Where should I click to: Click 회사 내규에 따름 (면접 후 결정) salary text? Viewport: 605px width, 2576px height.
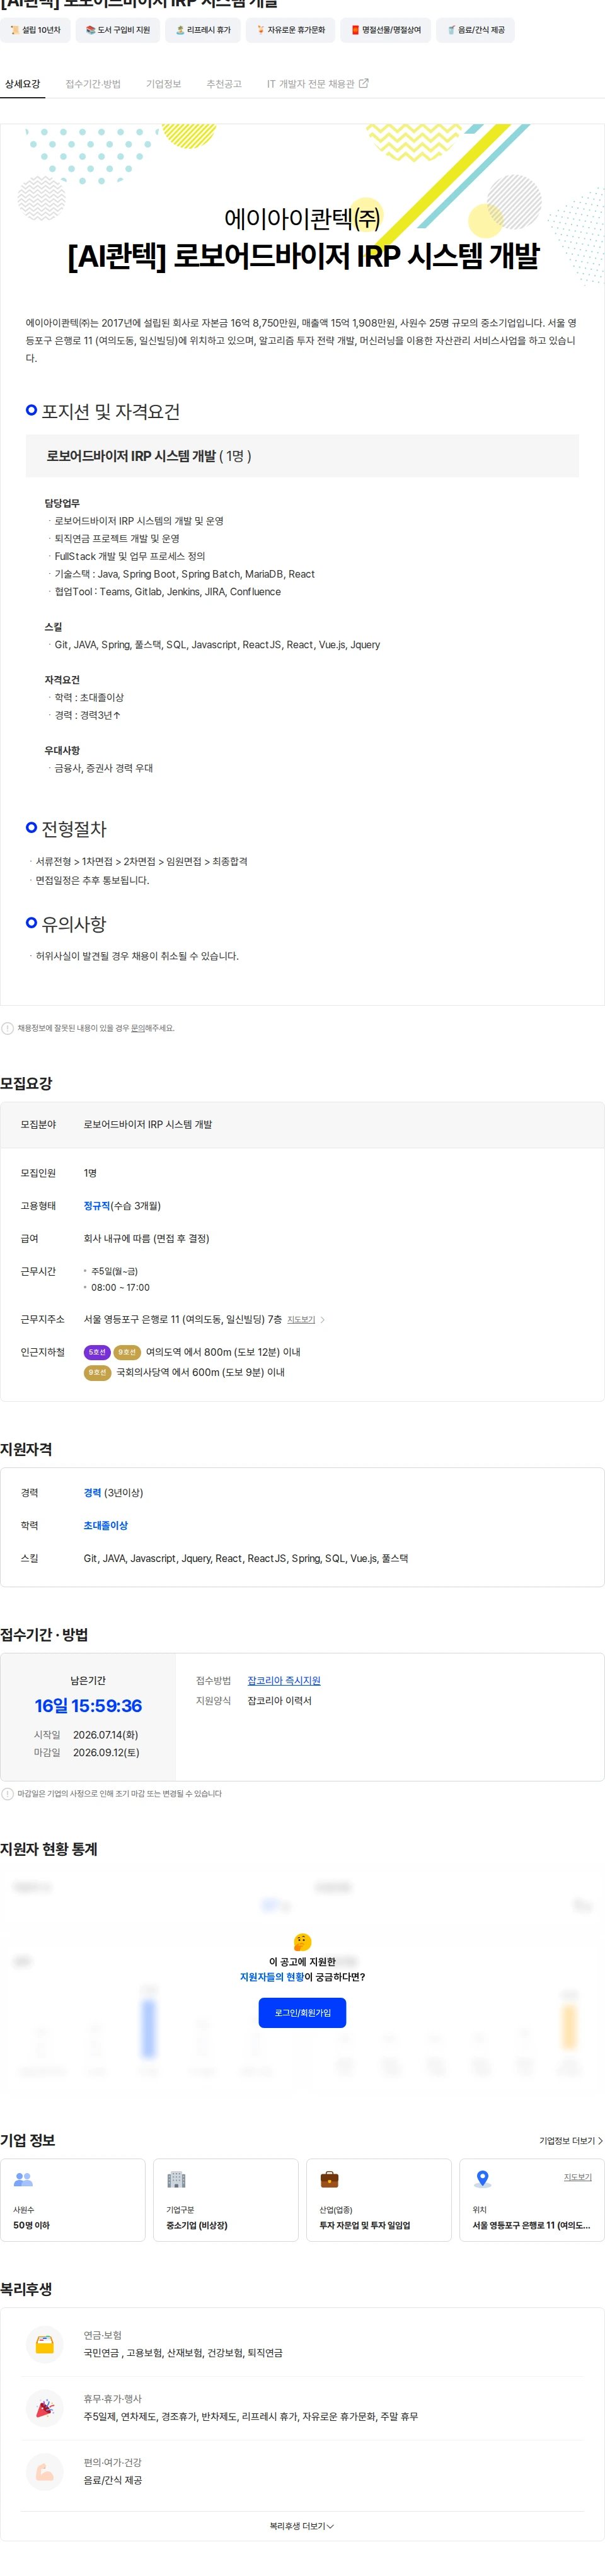(x=146, y=1239)
